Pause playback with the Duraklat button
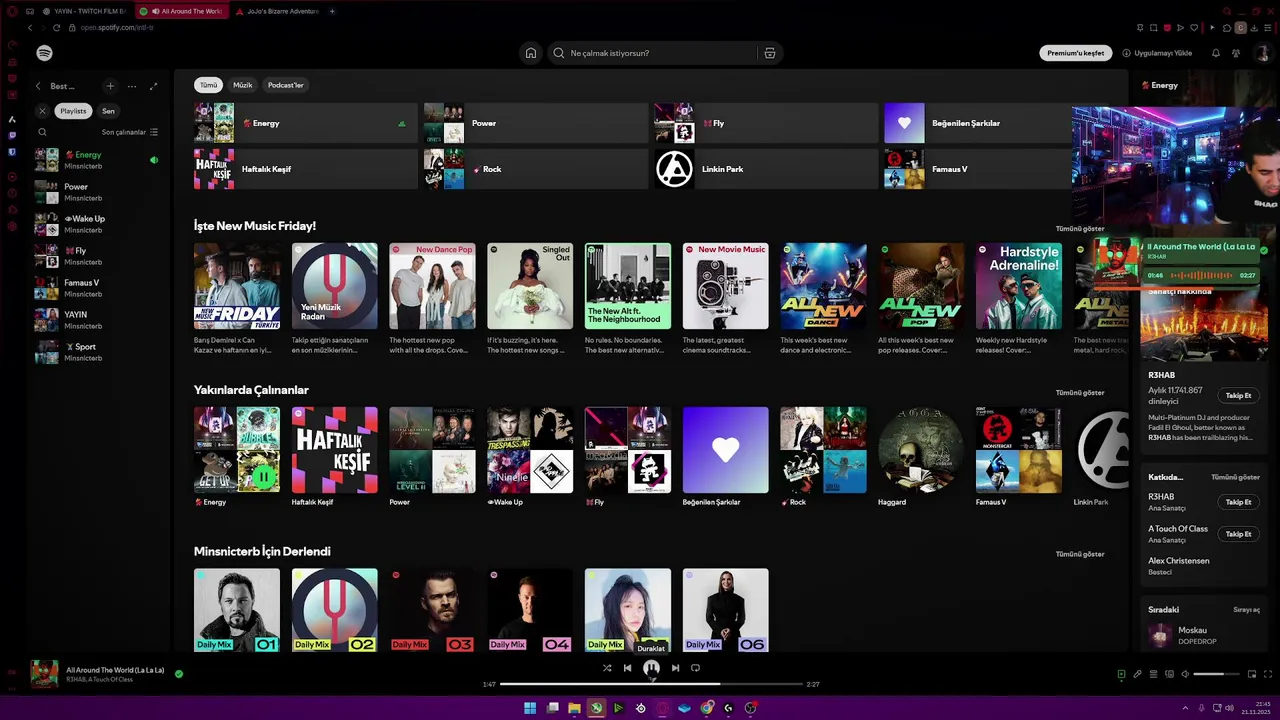Screen dimensions: 1280x720 tap(651, 668)
